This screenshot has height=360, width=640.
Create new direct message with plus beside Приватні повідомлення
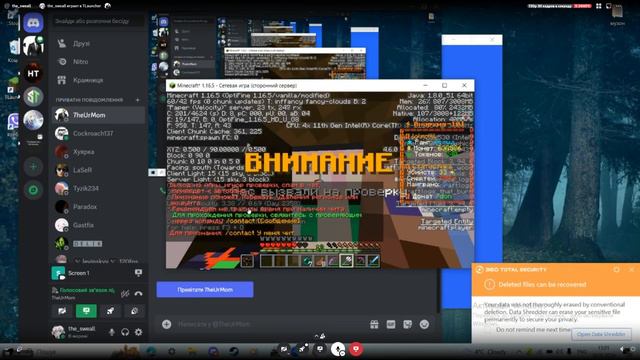coord(138,100)
